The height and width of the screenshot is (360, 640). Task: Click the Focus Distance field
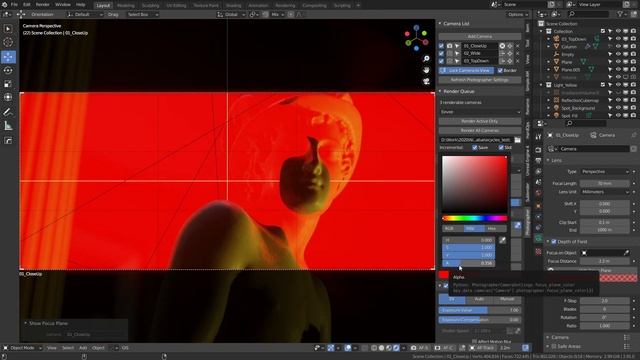pos(604,261)
